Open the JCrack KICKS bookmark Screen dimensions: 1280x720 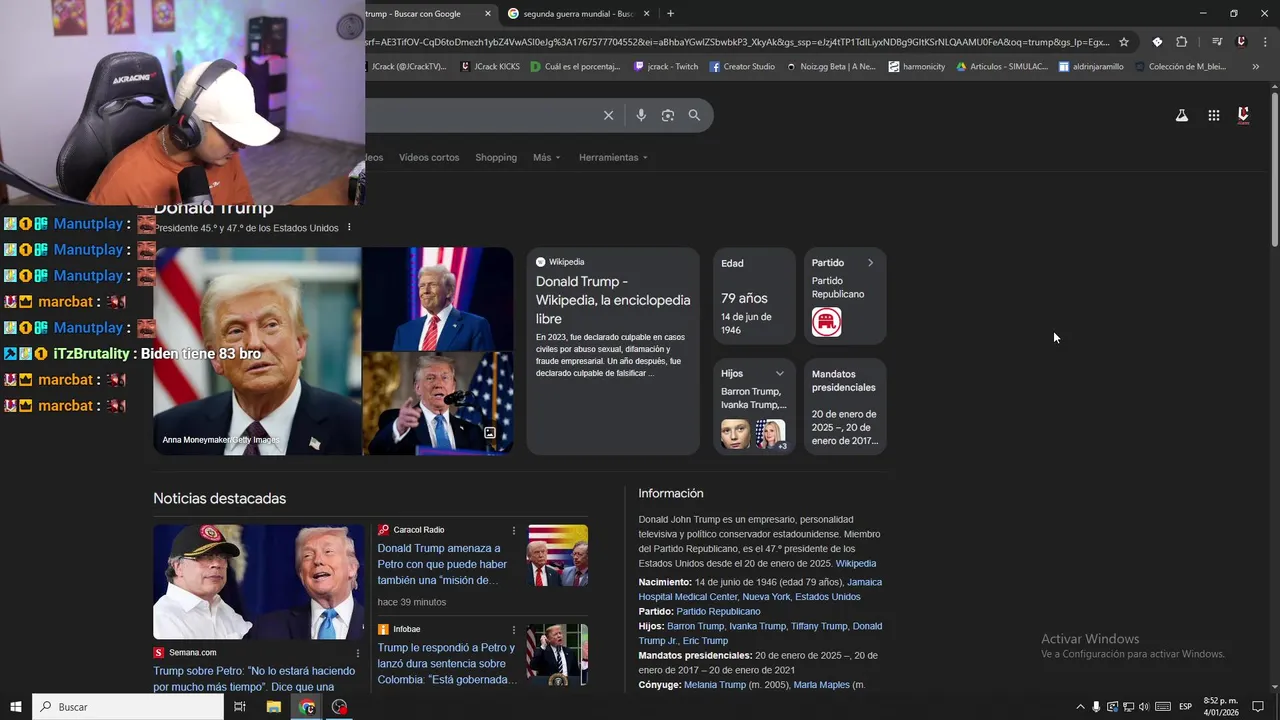pos(490,67)
